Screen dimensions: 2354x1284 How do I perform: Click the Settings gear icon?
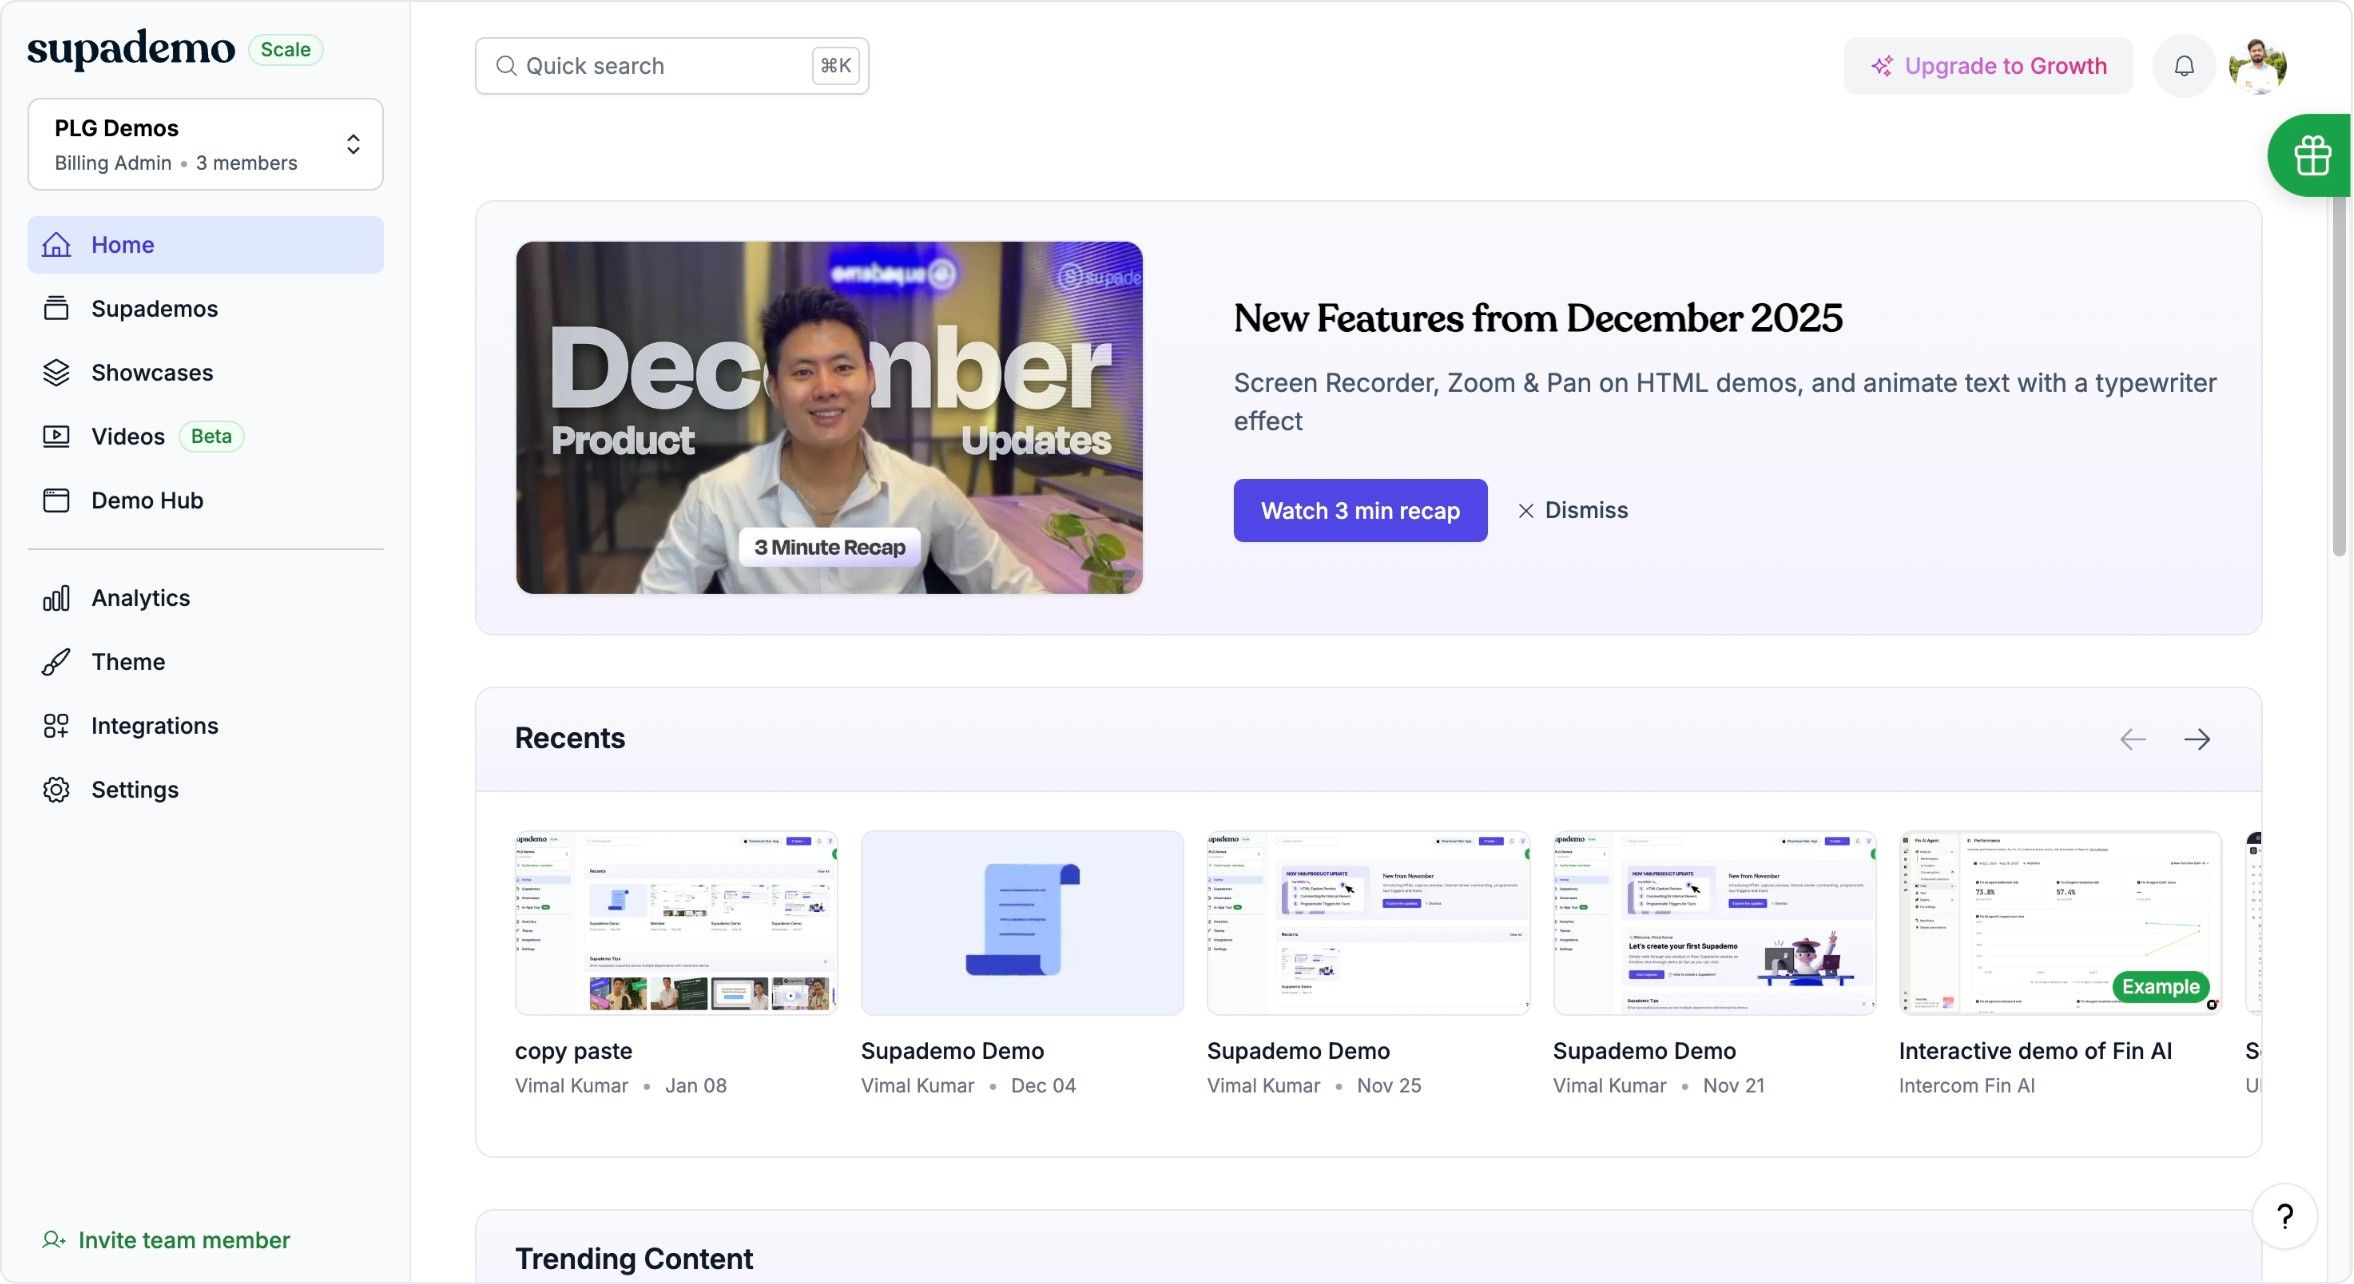tap(56, 790)
